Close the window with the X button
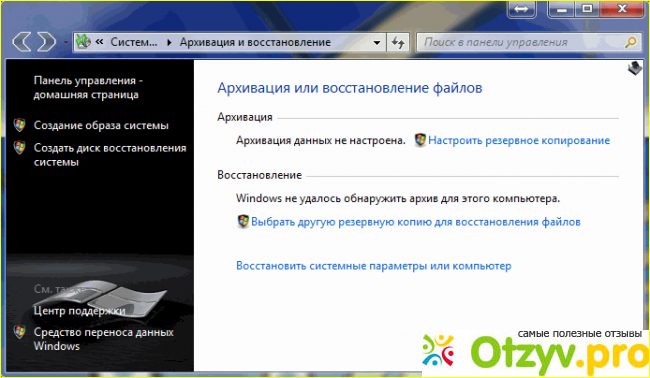650x378 pixels. (622, 9)
